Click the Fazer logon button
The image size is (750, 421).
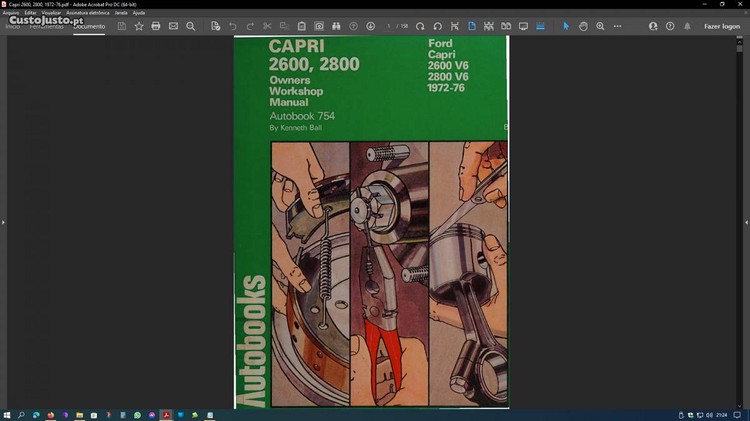722,26
